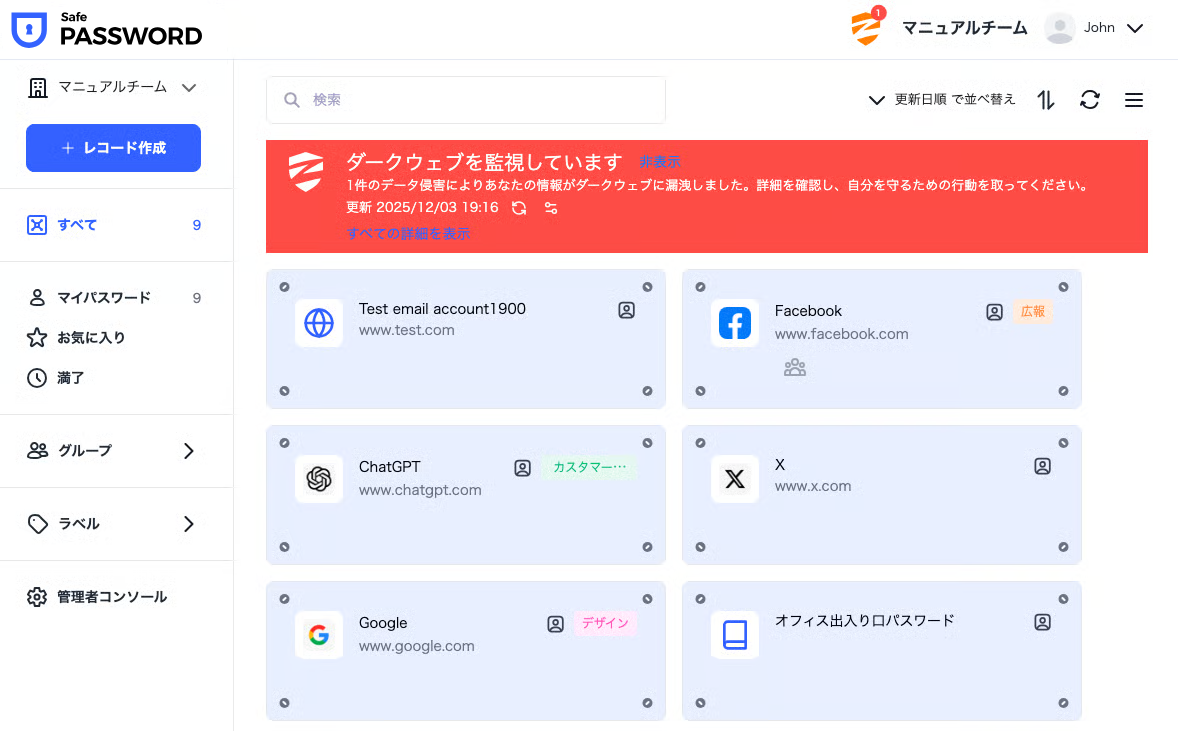Click the レコード作成 create record button

coord(113,148)
